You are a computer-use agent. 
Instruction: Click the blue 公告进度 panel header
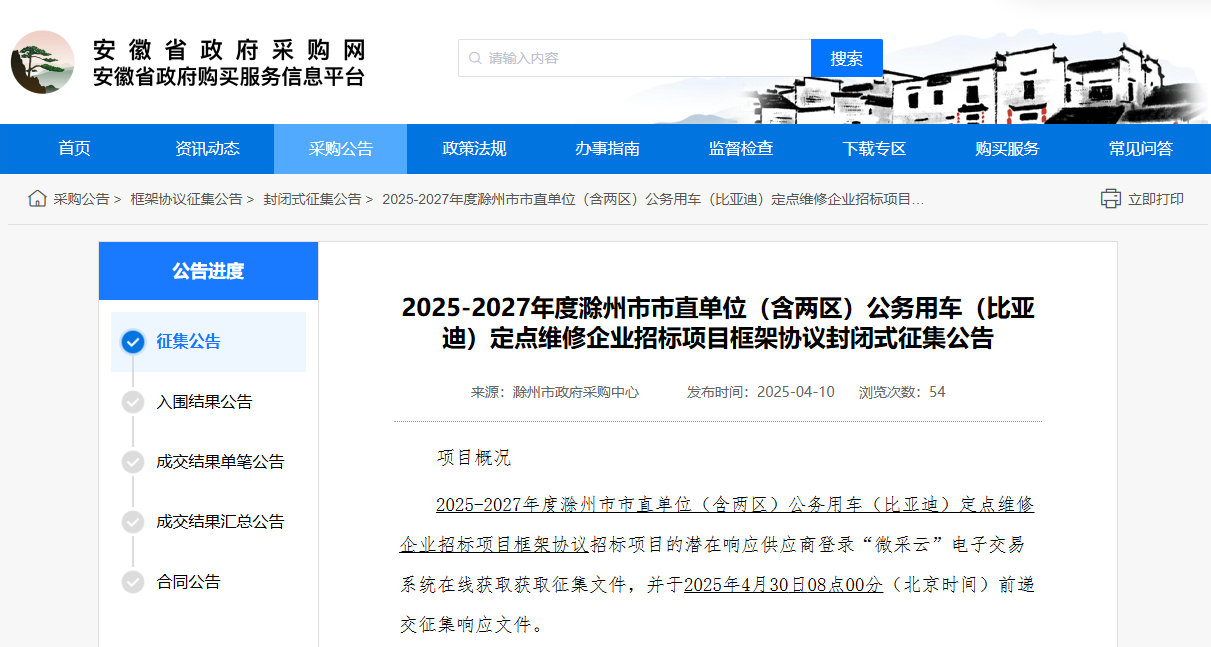pyautogui.click(x=208, y=270)
